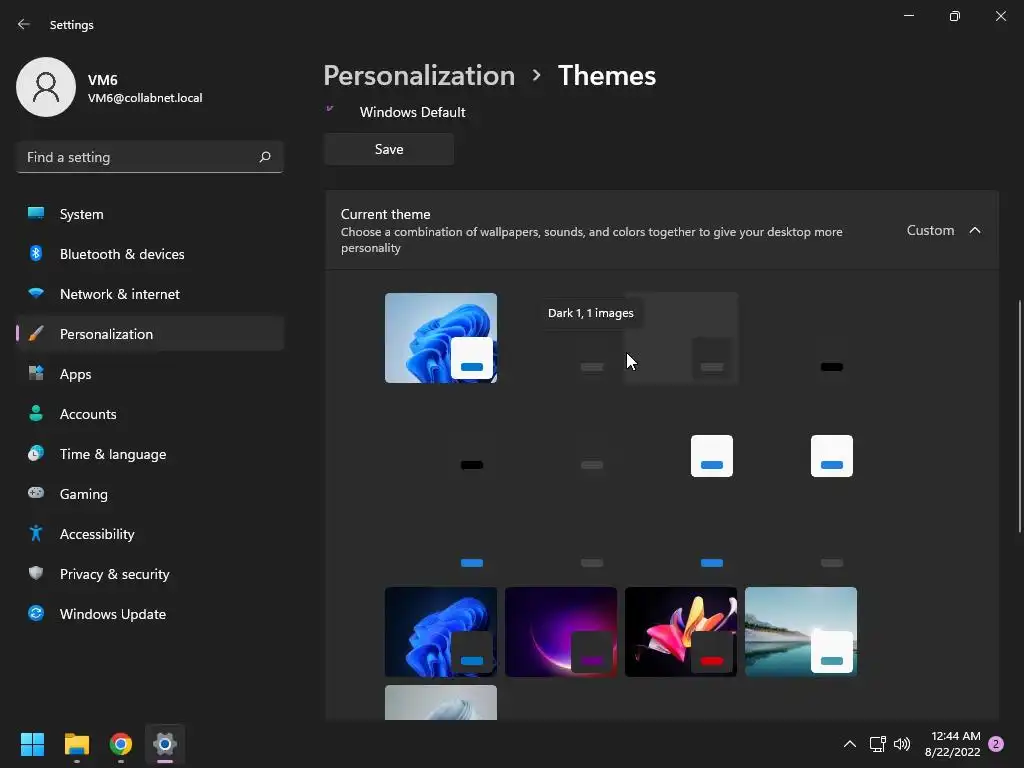Image resolution: width=1024 pixels, height=768 pixels.
Task: Click the Settings gear taskbar icon
Action: pyautogui.click(x=165, y=744)
